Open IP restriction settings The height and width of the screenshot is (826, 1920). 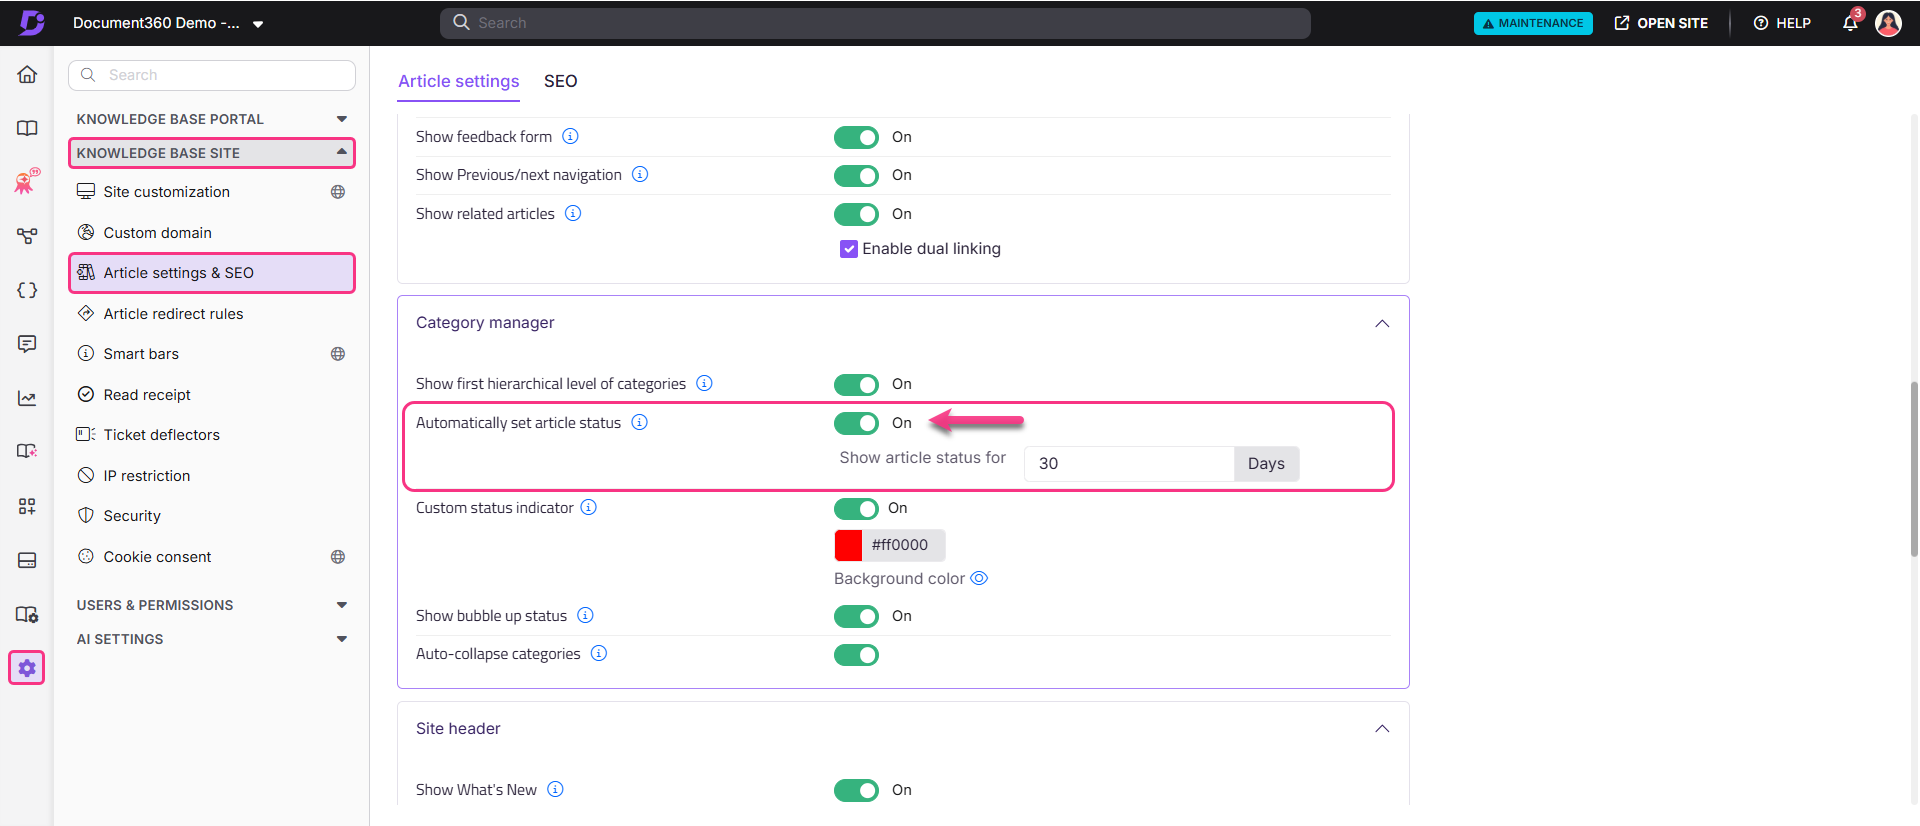tap(146, 476)
